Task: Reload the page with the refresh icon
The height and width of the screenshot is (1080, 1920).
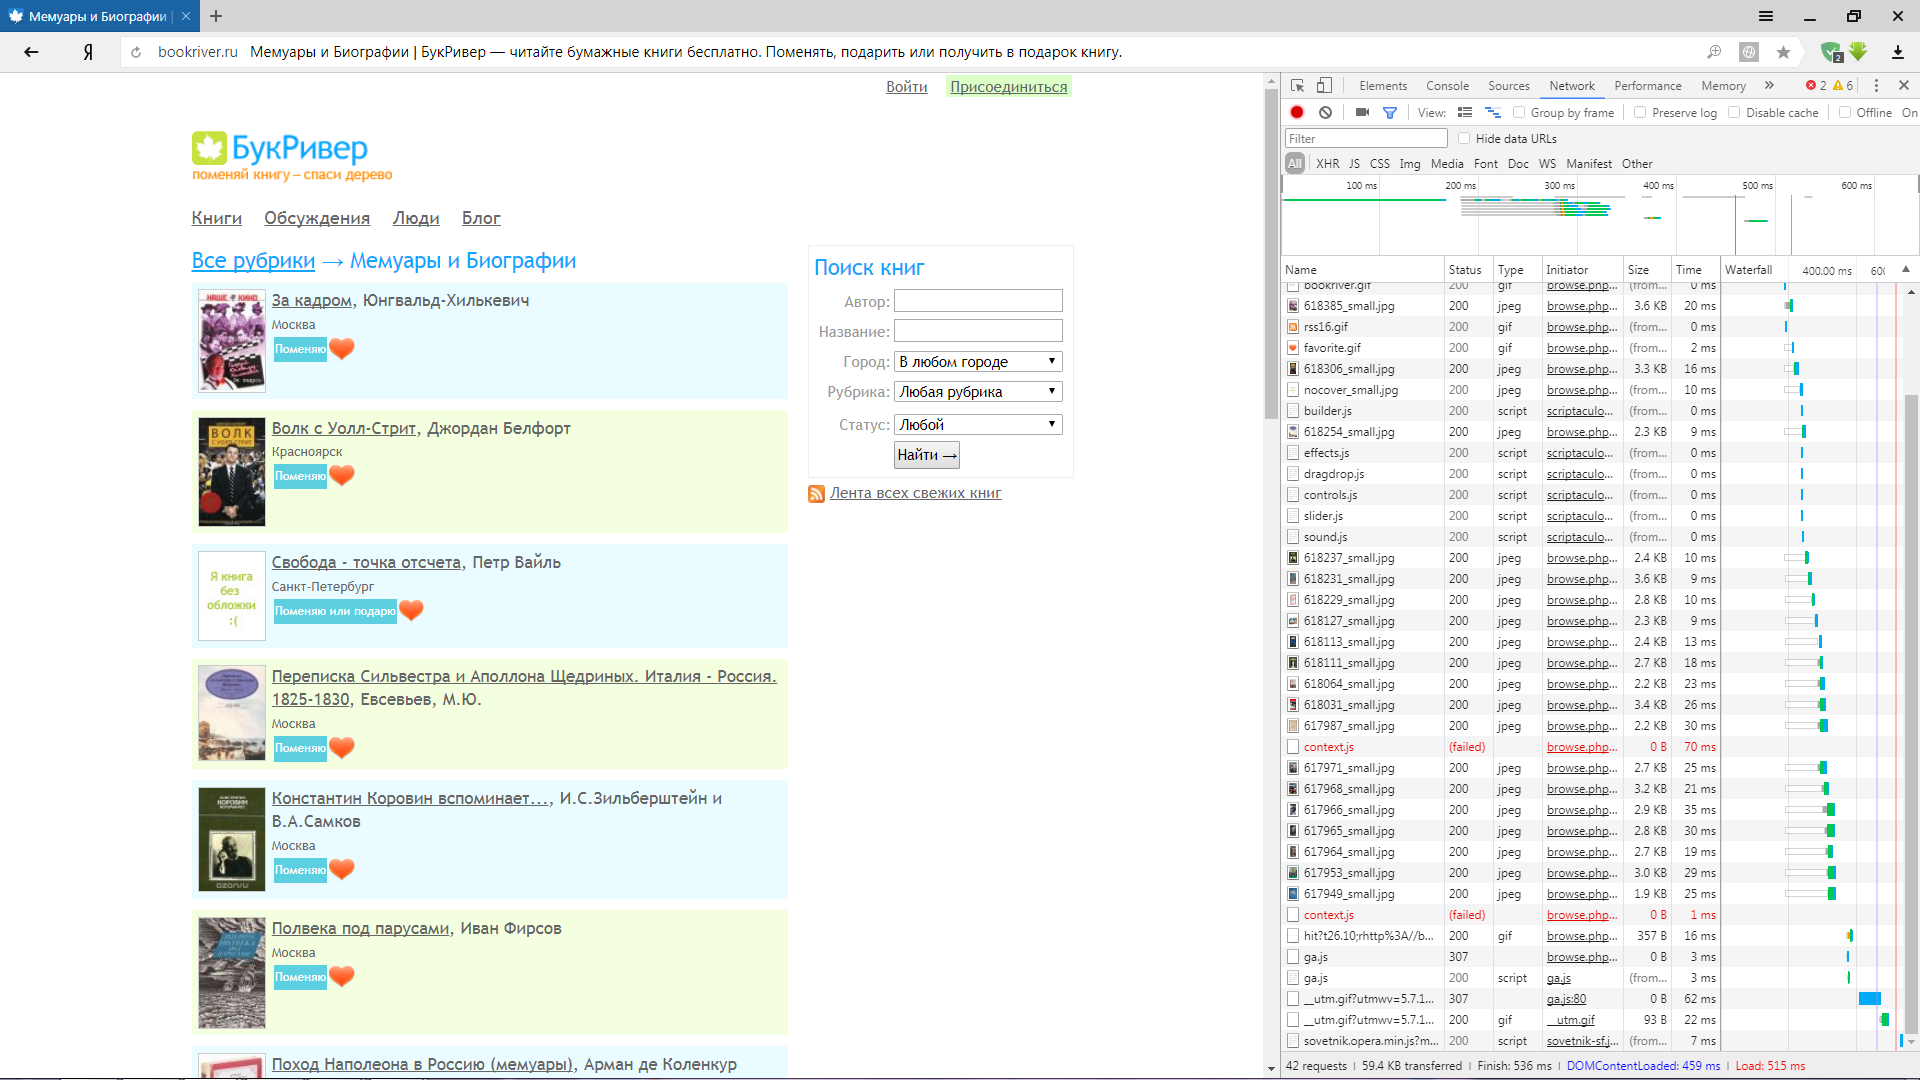Action: pos(136,52)
